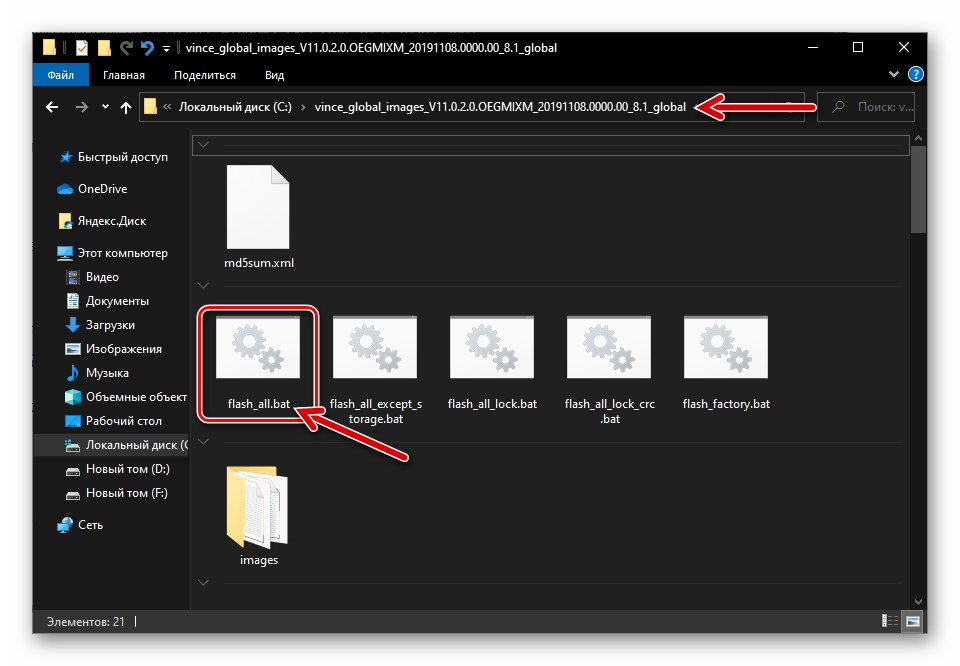Open Explorer Help via the question mark icon

(x=916, y=74)
